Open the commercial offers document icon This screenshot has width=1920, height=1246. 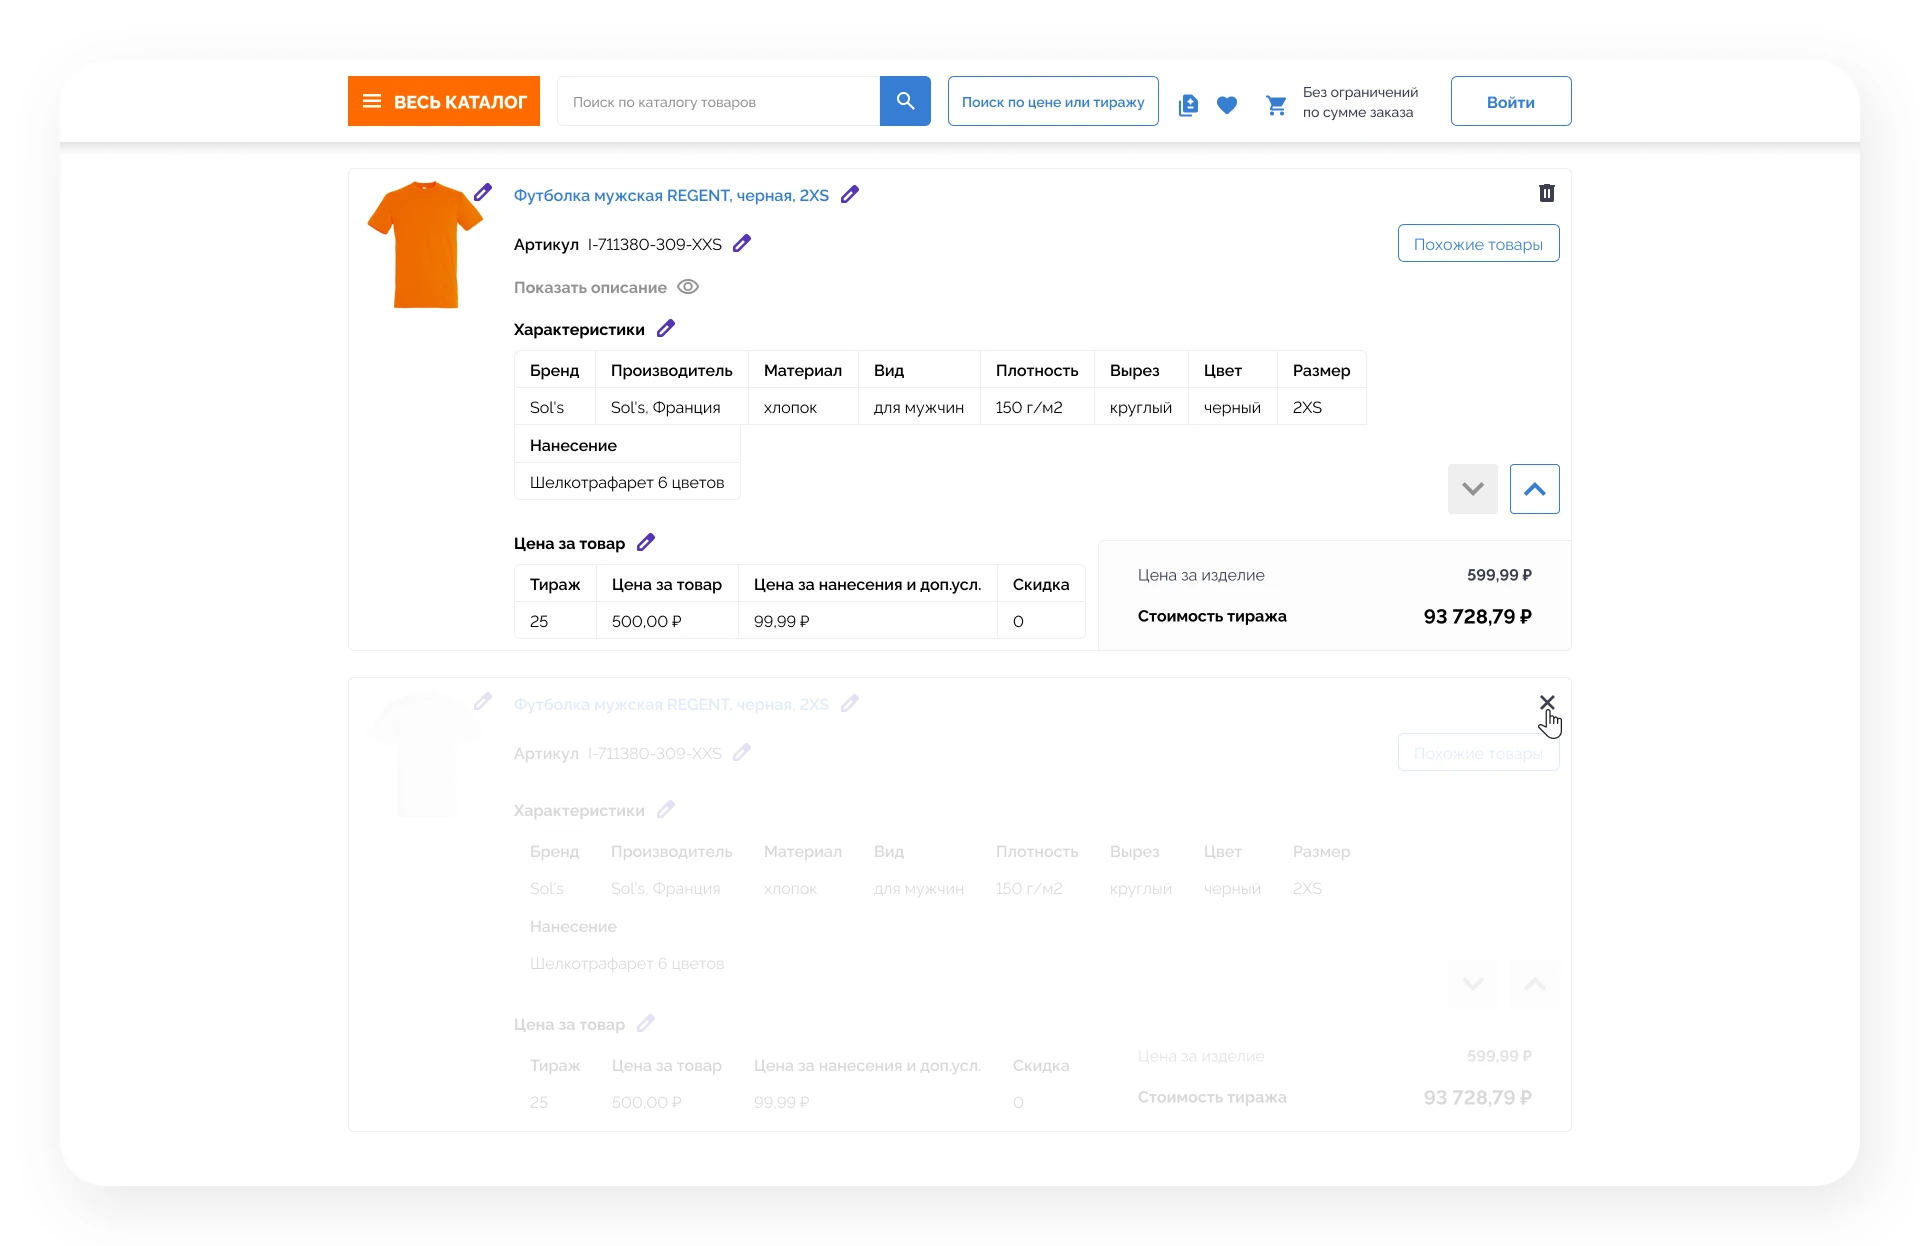(1188, 105)
